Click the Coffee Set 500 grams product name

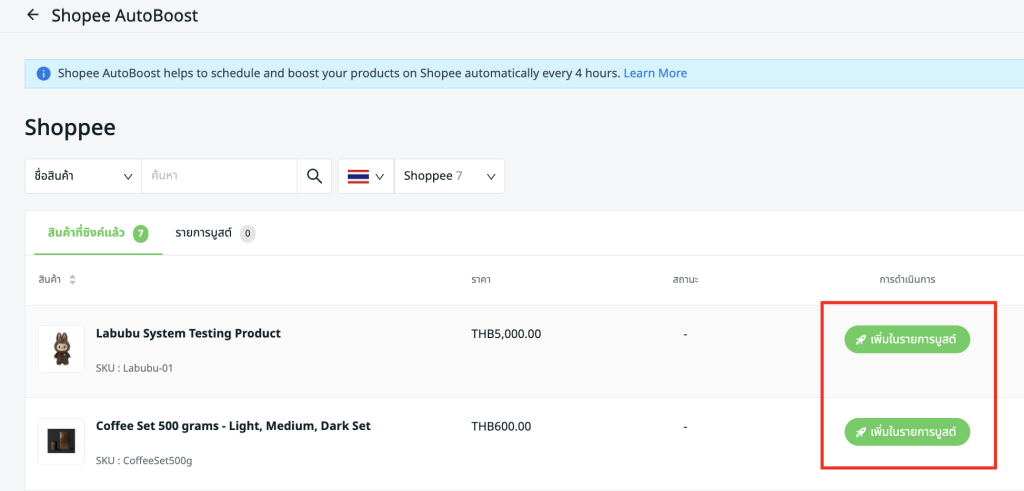click(x=233, y=426)
